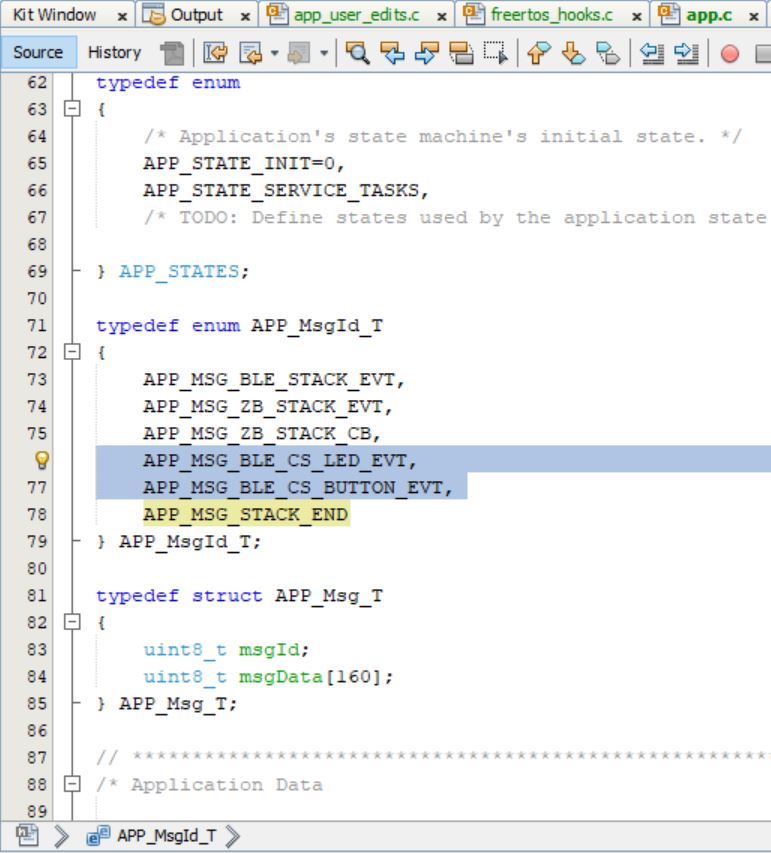This screenshot has width=771, height=853.
Task: Click the Source view button
Action: click(38, 52)
